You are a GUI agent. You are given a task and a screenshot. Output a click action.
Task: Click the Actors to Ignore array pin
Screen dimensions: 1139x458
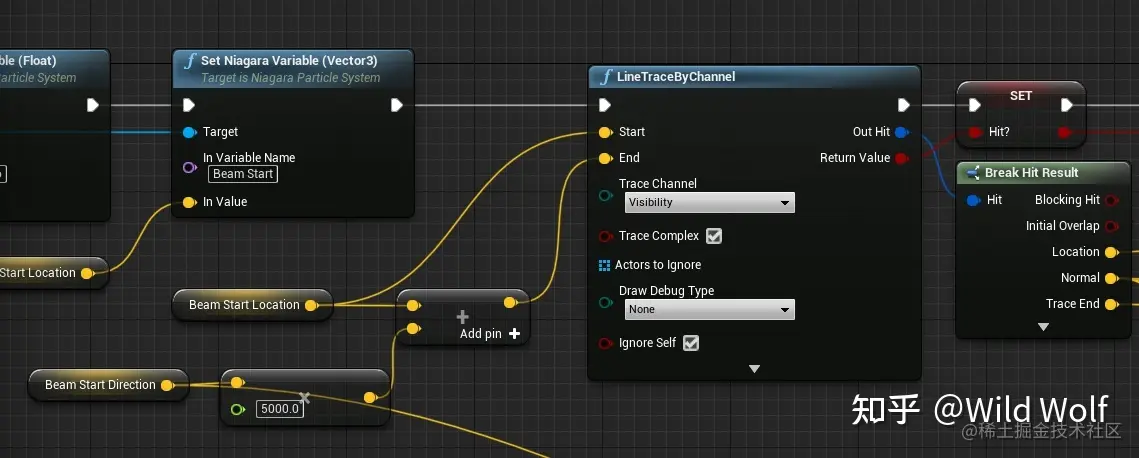click(604, 266)
